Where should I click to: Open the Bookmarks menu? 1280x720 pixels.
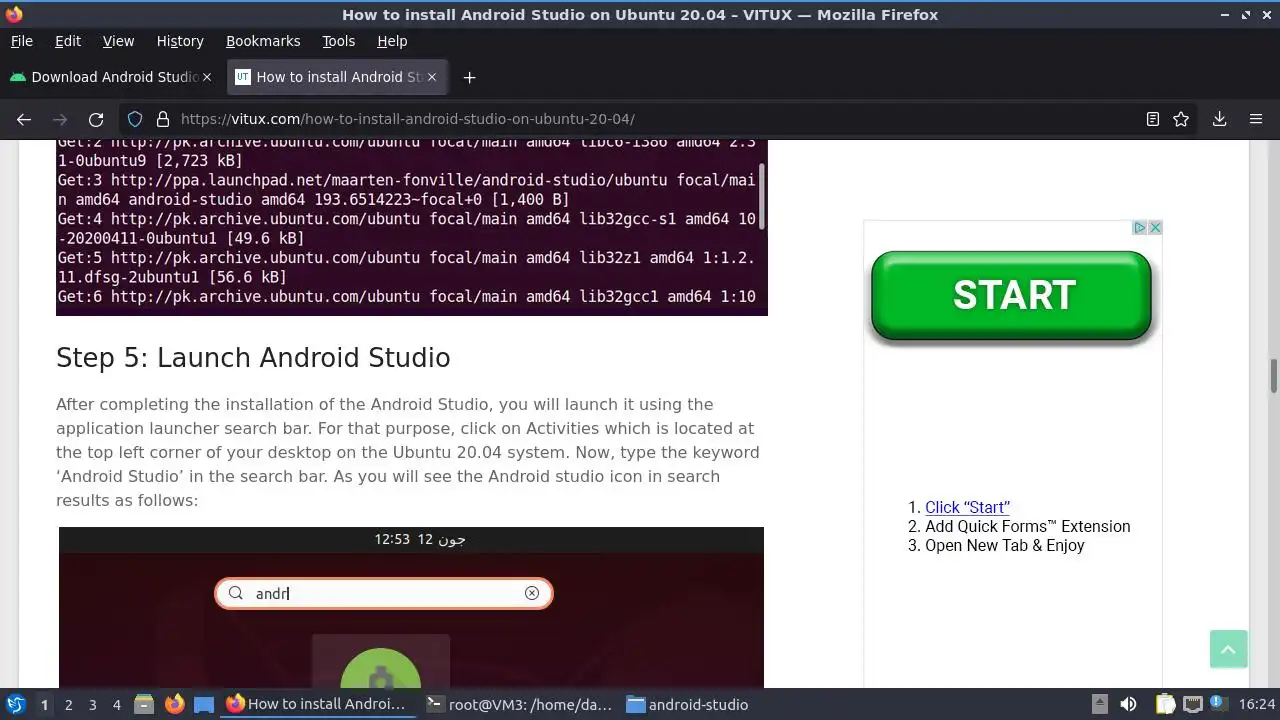tap(263, 41)
